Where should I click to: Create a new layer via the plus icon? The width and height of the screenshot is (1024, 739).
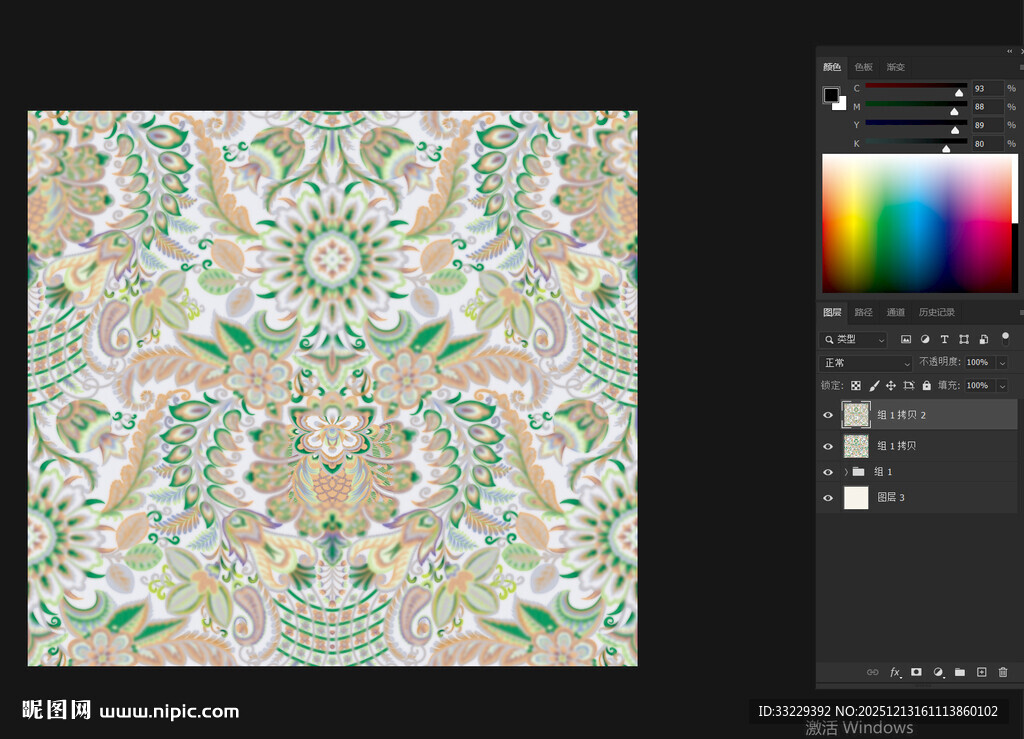pos(981,672)
